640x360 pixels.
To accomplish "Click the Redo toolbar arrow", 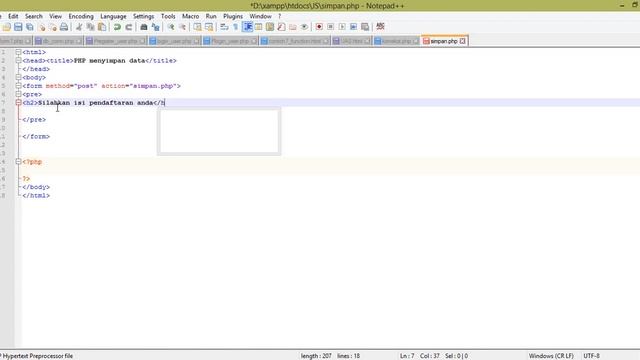I will tap(129, 27).
